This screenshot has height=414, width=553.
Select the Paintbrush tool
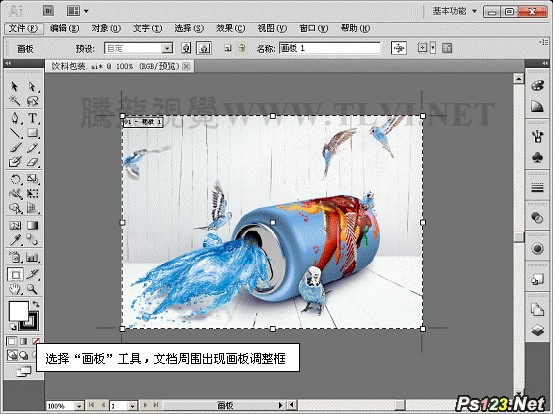point(15,147)
